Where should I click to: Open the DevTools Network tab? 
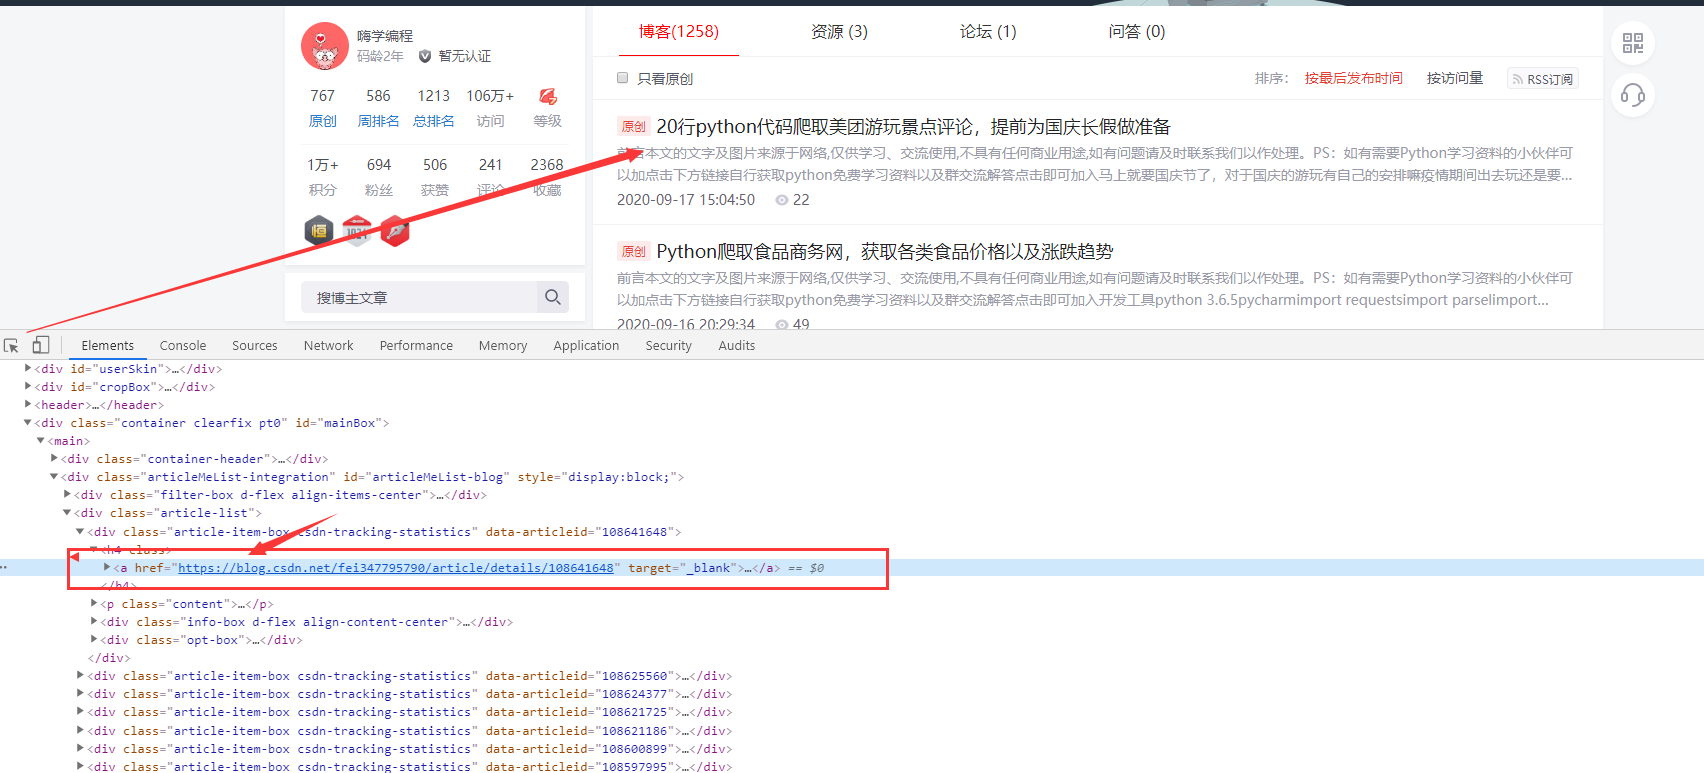click(329, 346)
